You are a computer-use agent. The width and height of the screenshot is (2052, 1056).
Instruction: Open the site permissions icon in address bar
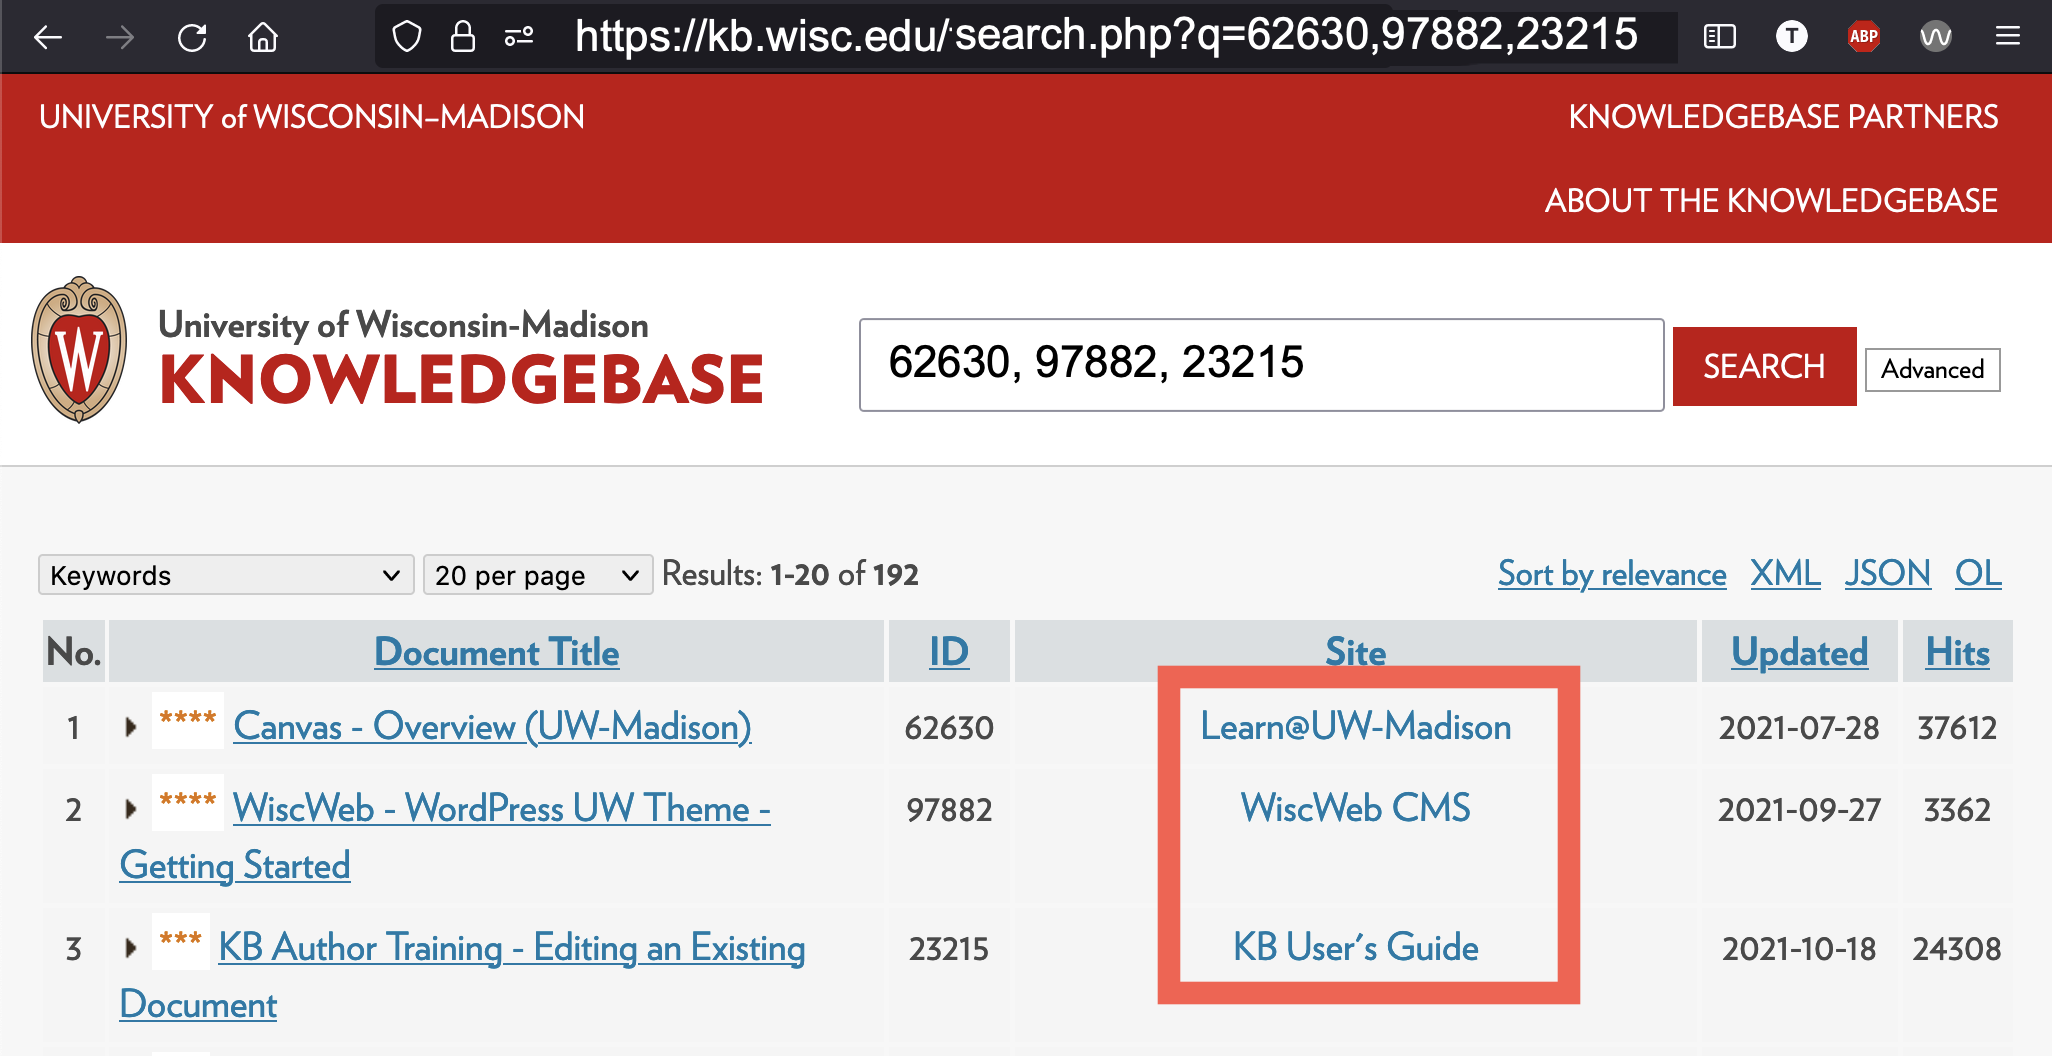pyautogui.click(x=518, y=37)
